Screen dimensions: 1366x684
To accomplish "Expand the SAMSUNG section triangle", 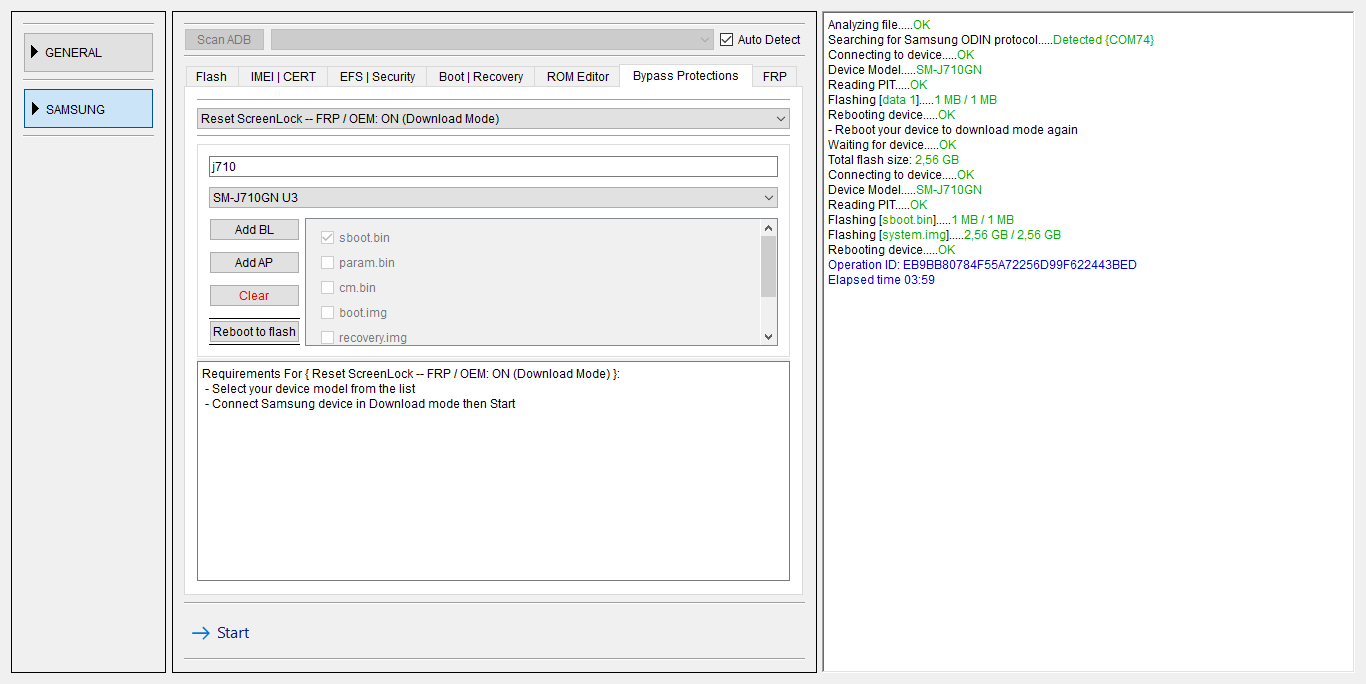I will tap(36, 109).
